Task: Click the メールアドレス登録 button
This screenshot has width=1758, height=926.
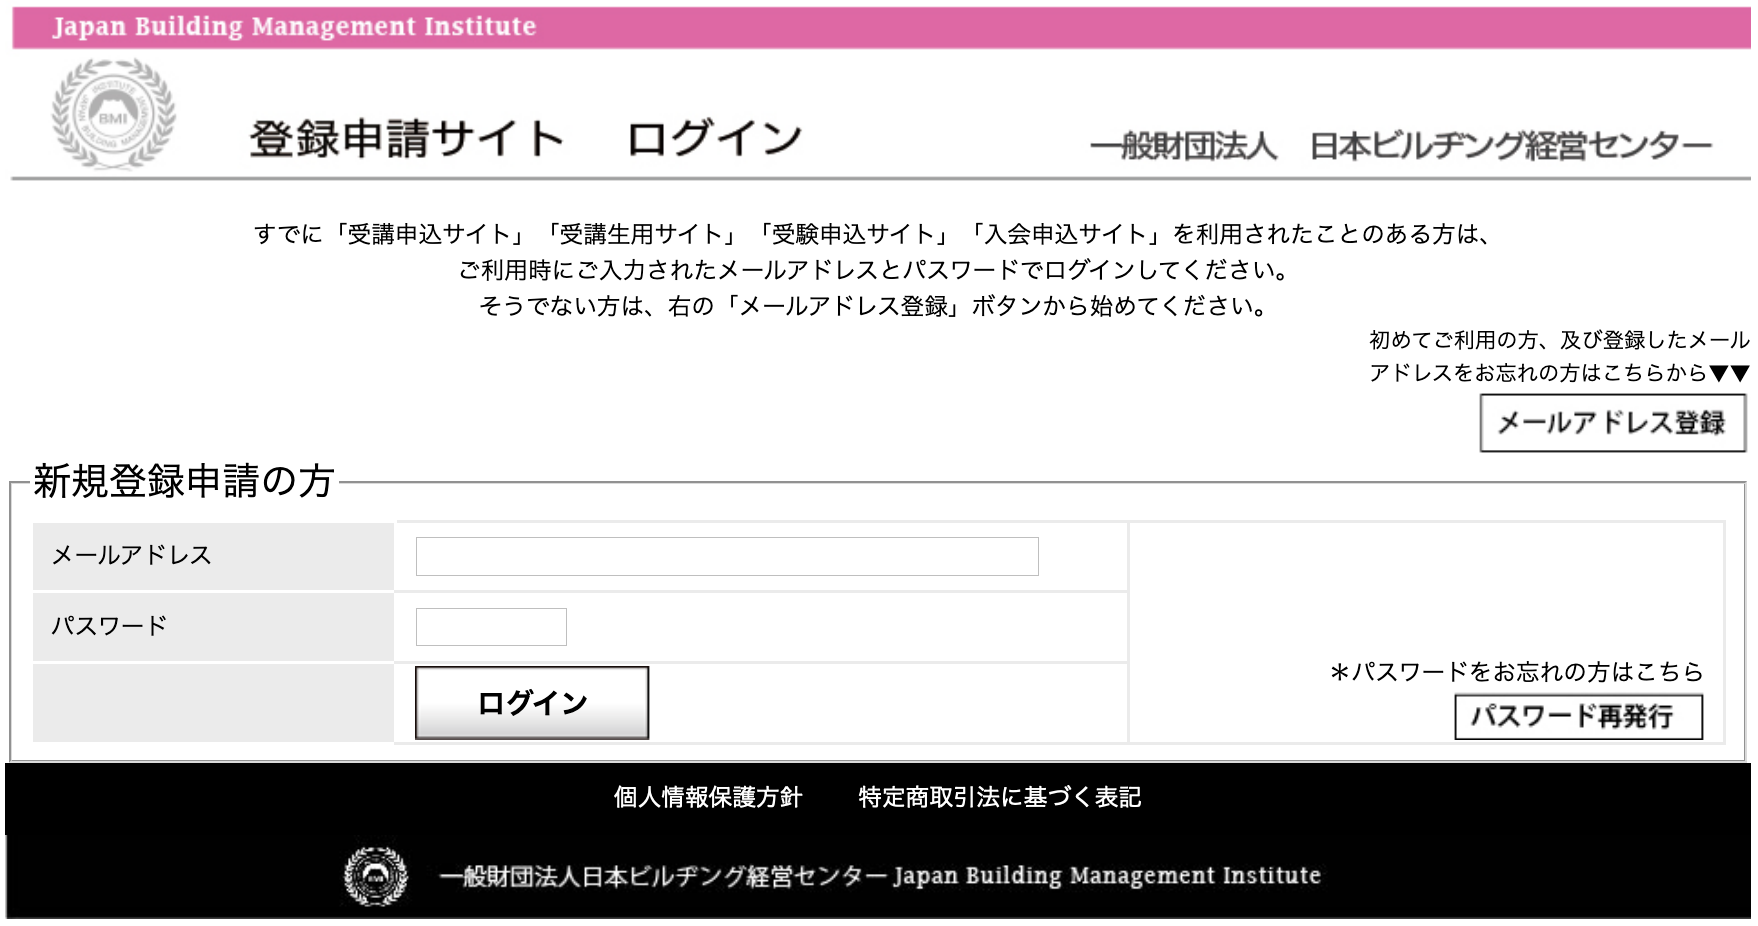Action: pyautogui.click(x=1612, y=423)
